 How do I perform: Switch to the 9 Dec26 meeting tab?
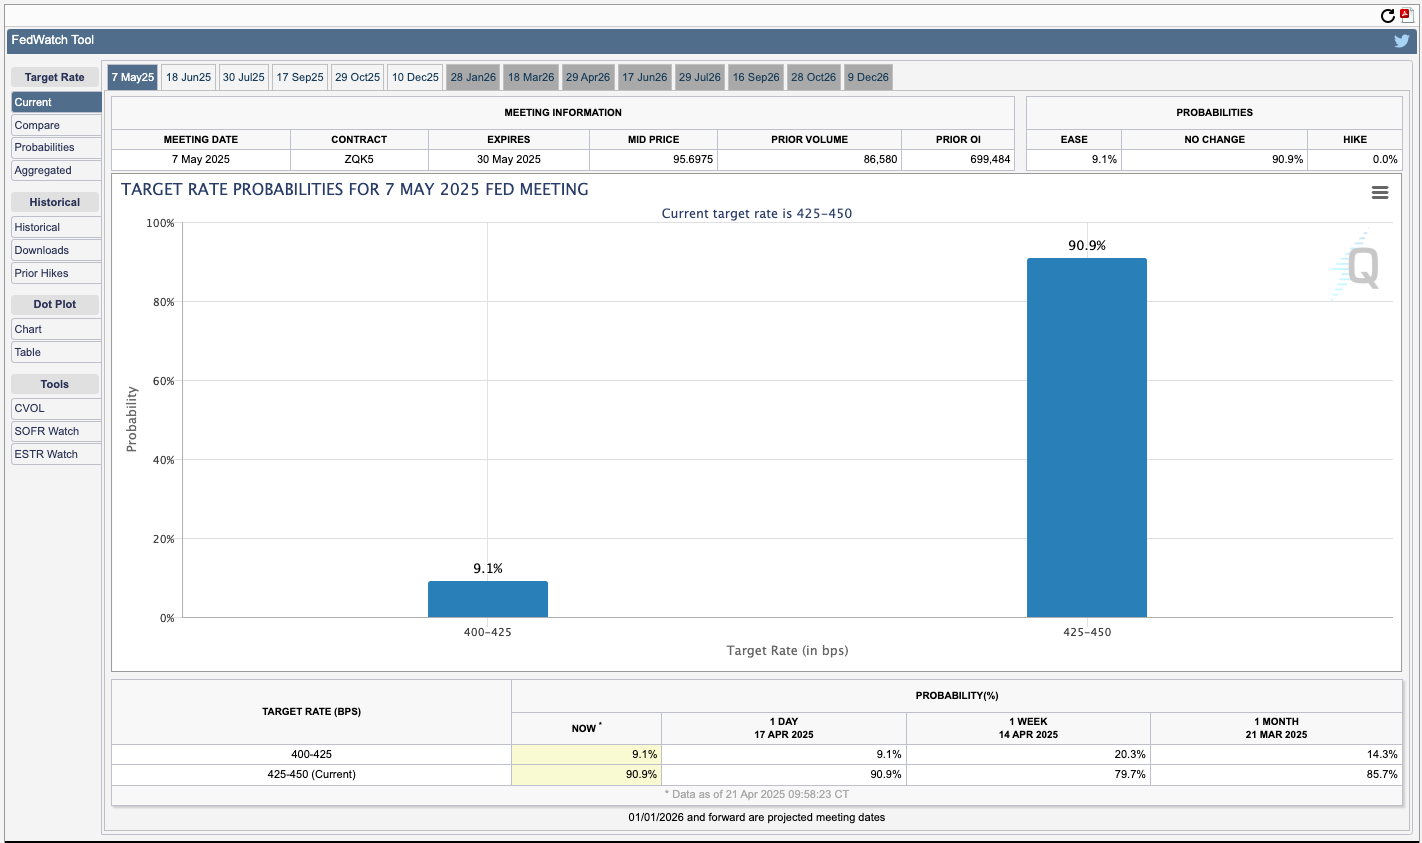tap(868, 77)
